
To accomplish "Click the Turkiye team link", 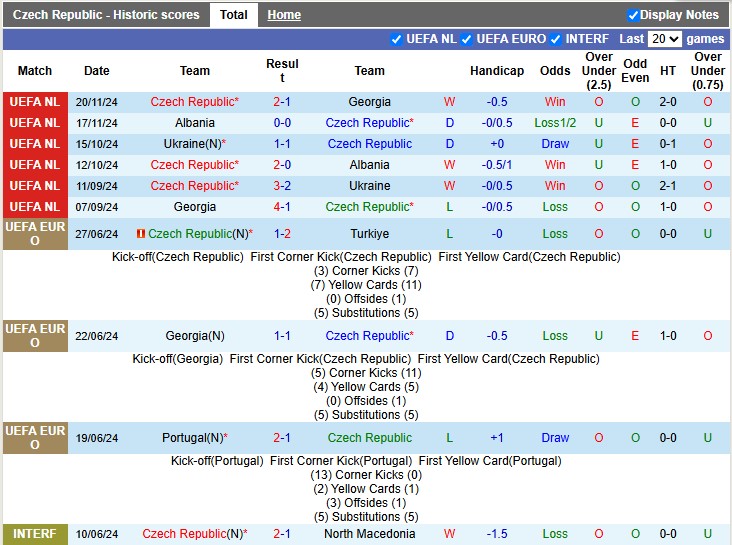I will point(369,234).
